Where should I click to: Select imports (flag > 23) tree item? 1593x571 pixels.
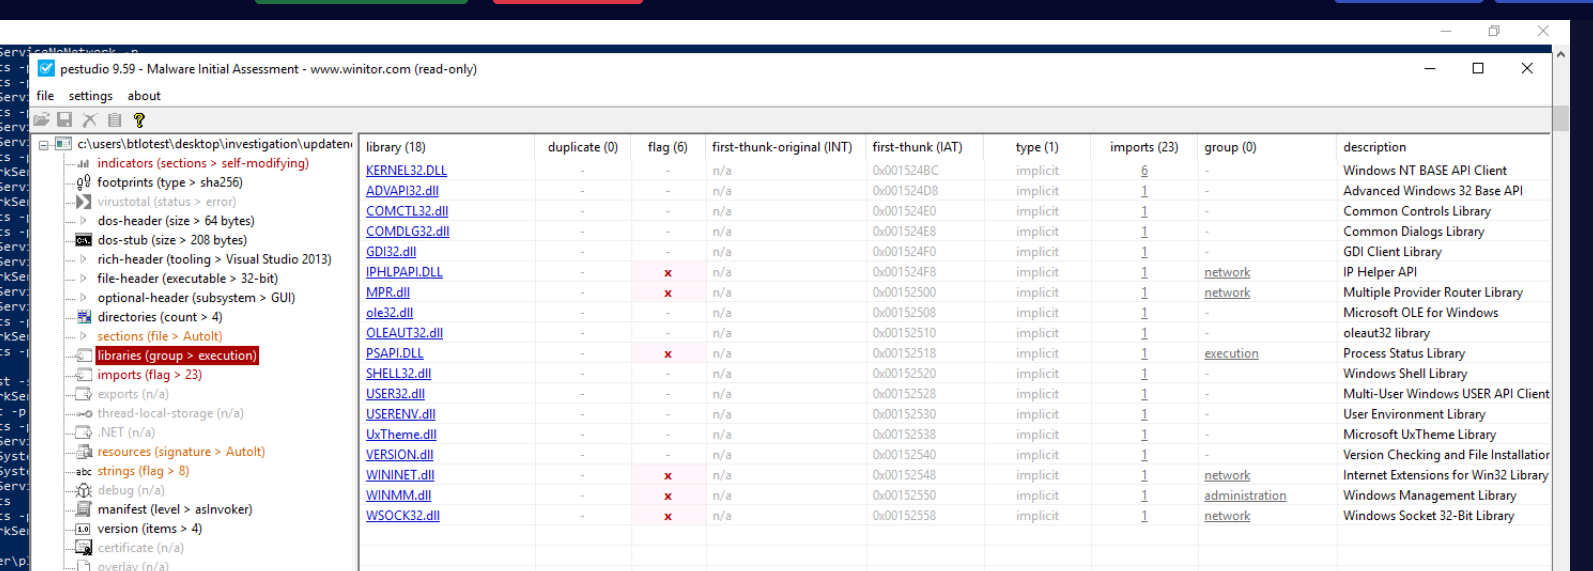[149, 375]
